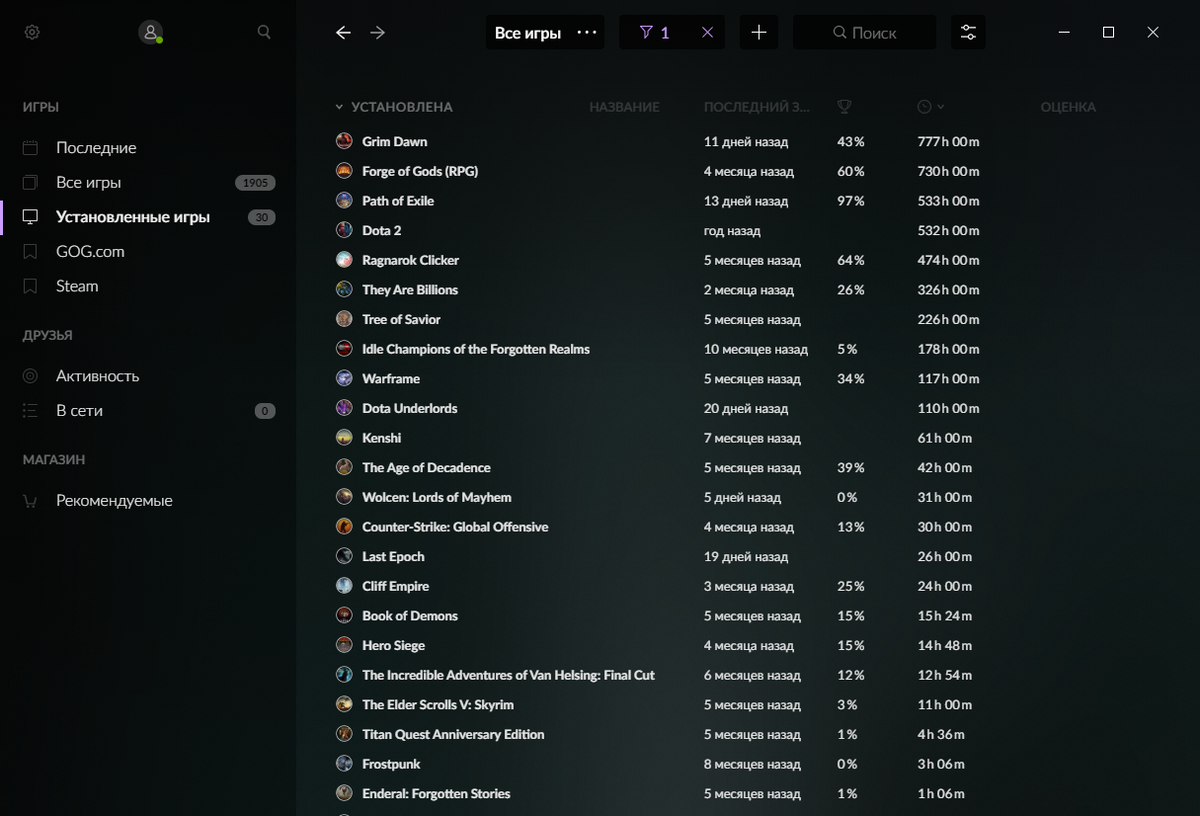Collapse the Установлена group
Viewport: 1200px width, 816px height.
pos(339,107)
